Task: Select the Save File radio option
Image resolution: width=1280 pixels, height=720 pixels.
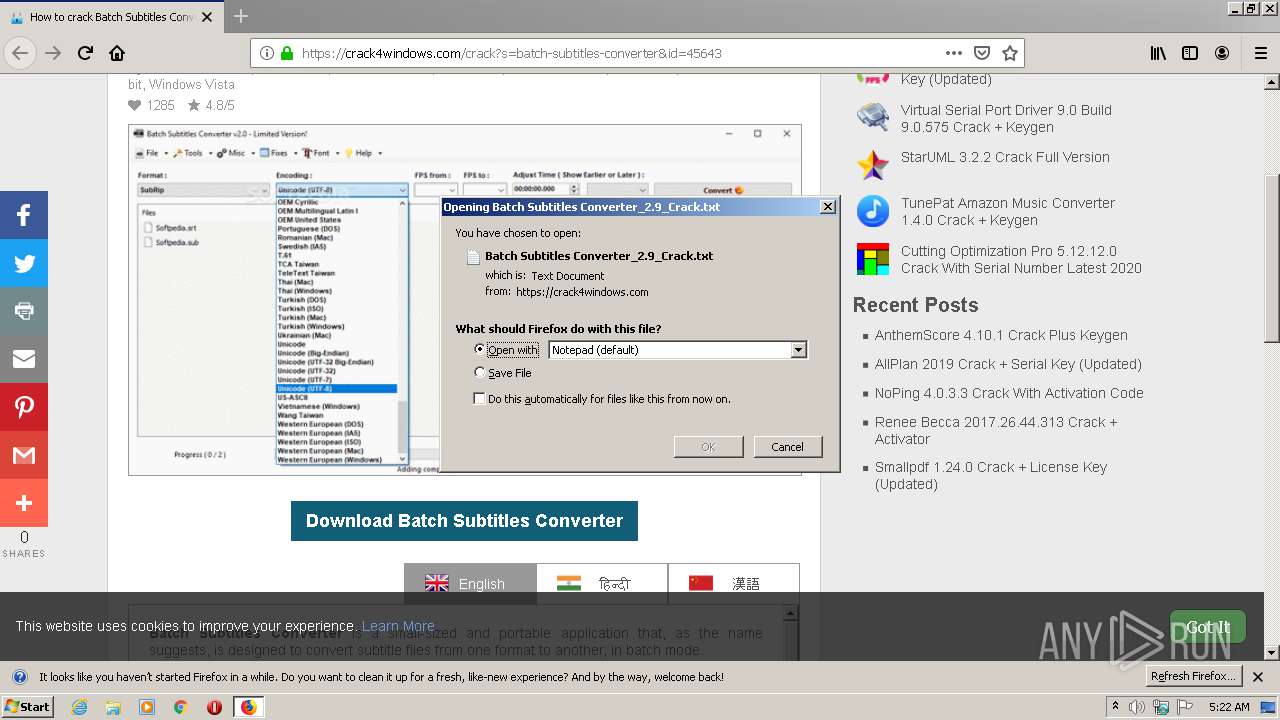Action: 480,373
